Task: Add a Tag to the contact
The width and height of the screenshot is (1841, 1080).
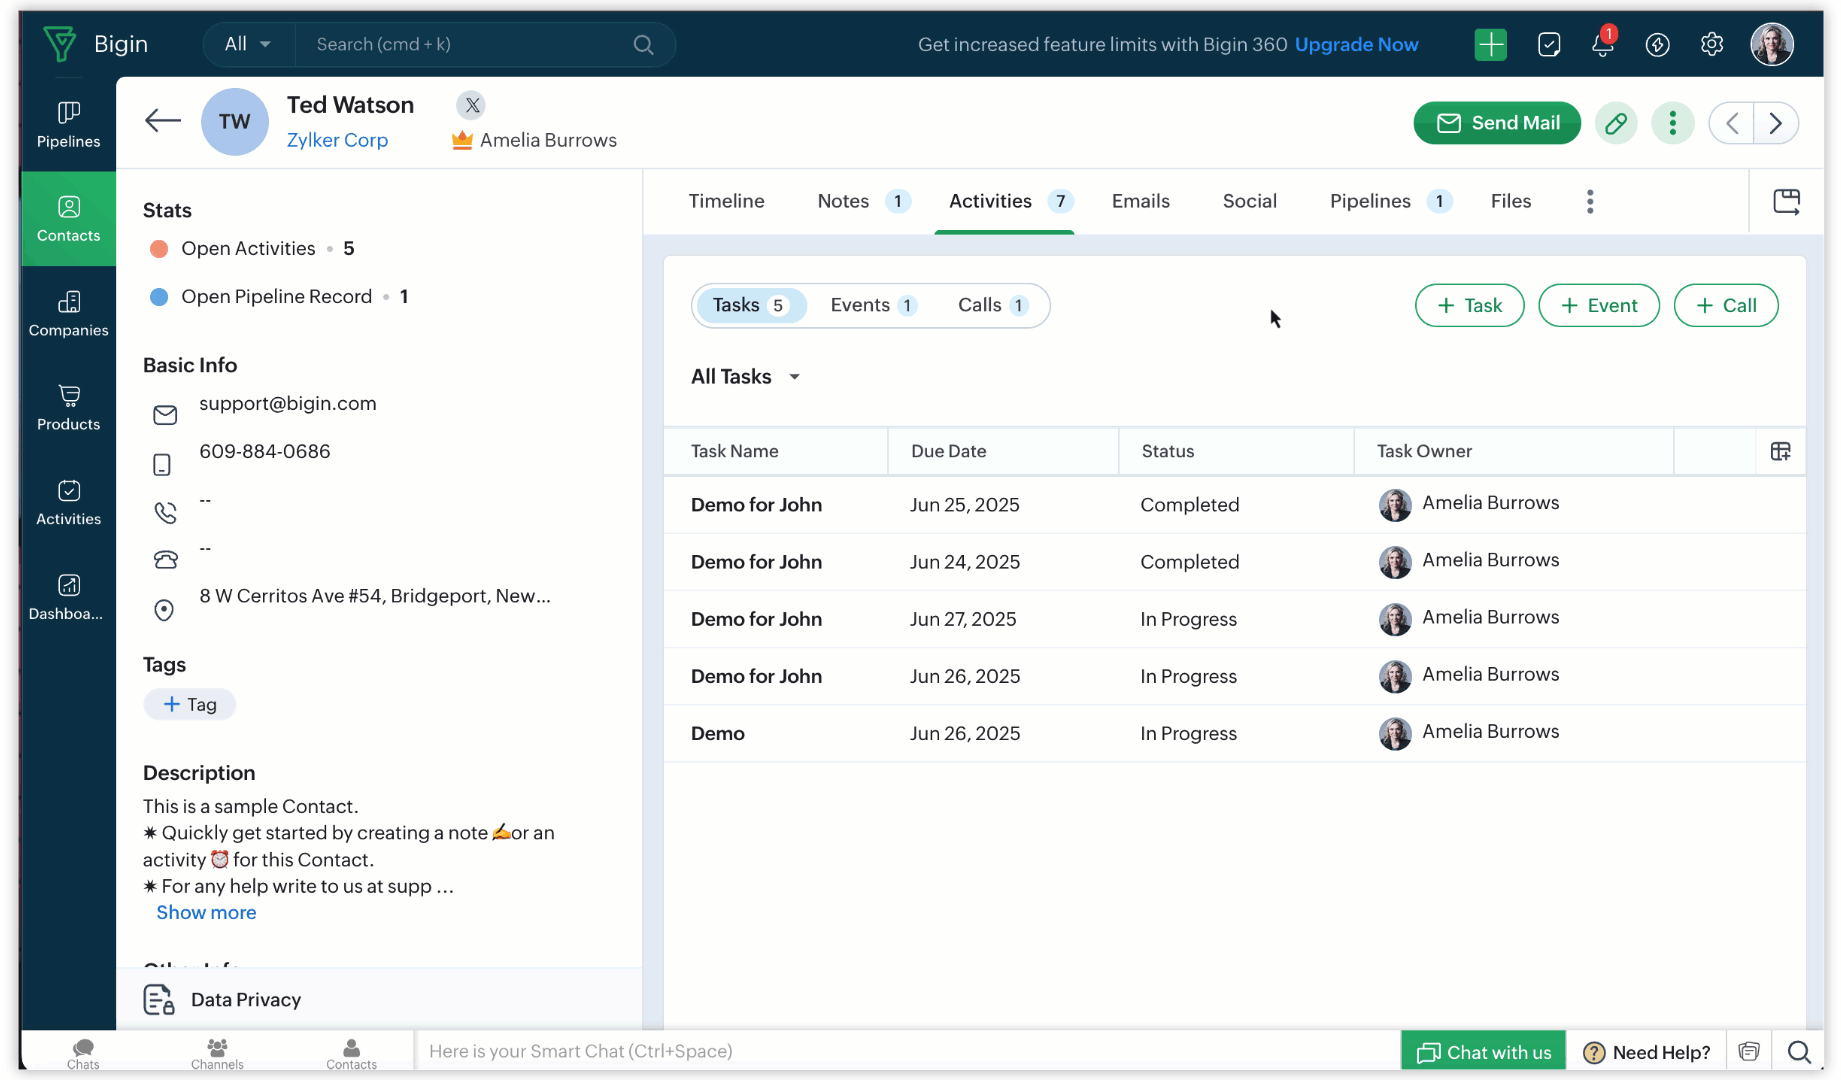Action: tap(190, 704)
